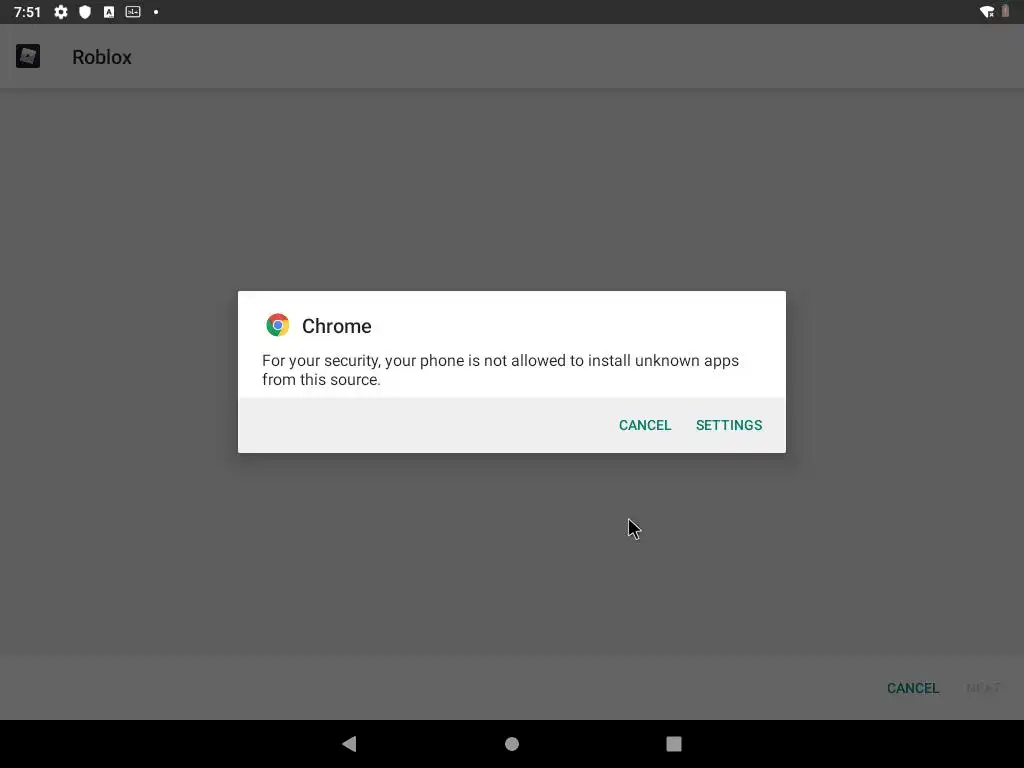Click the Chrome logo in the dialog
The width and height of the screenshot is (1024, 768).
tap(278, 325)
